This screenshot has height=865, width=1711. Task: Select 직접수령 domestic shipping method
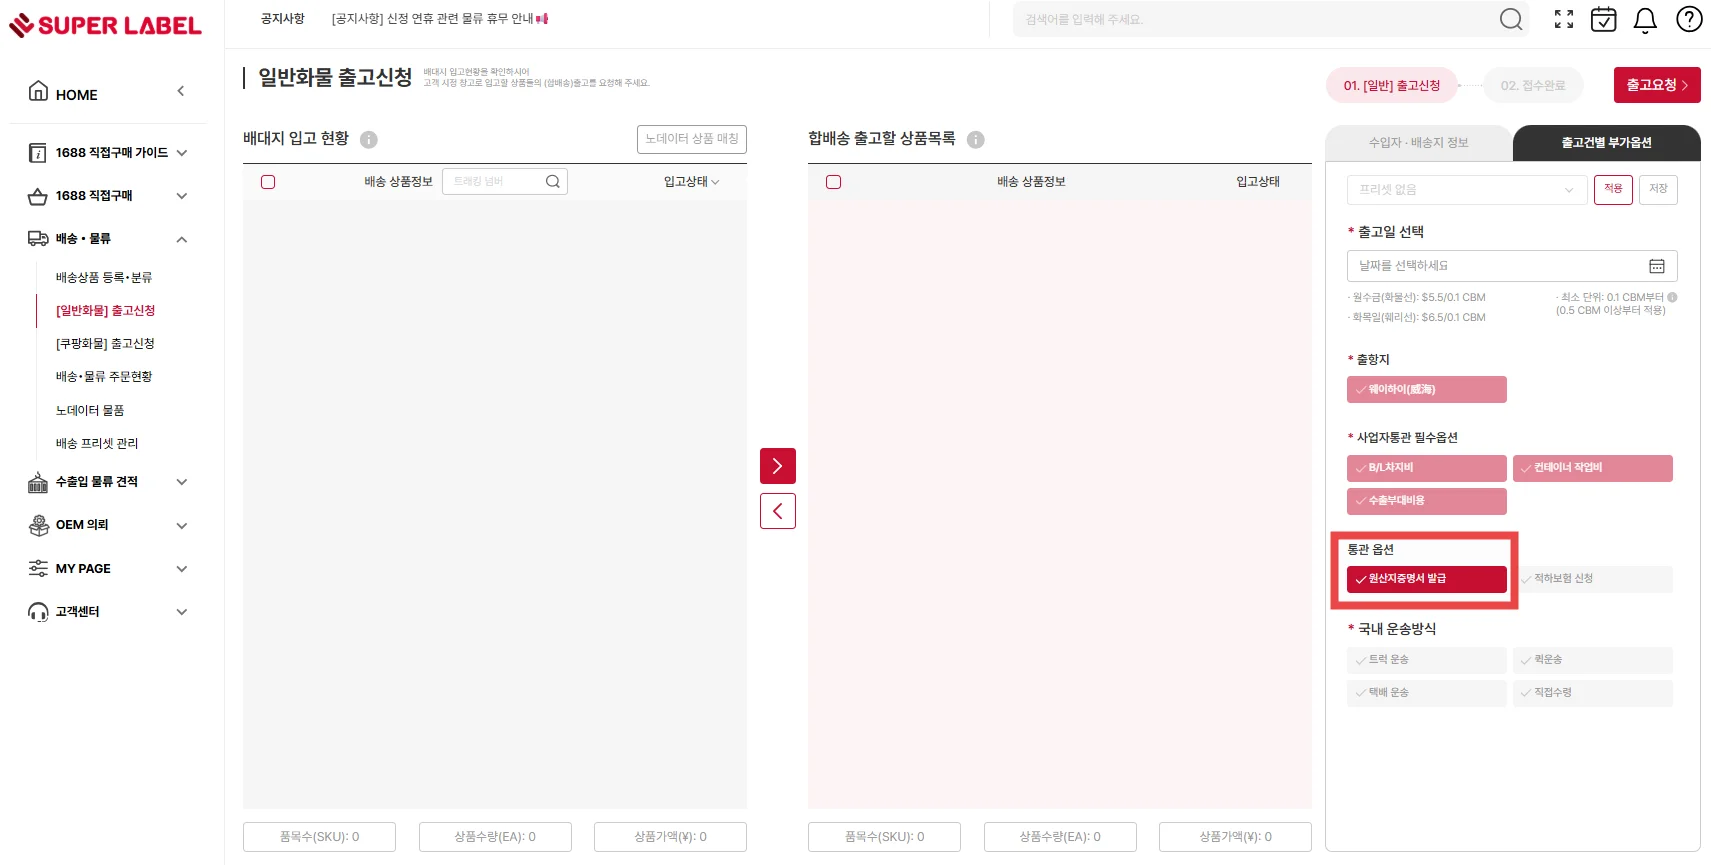click(x=1593, y=693)
